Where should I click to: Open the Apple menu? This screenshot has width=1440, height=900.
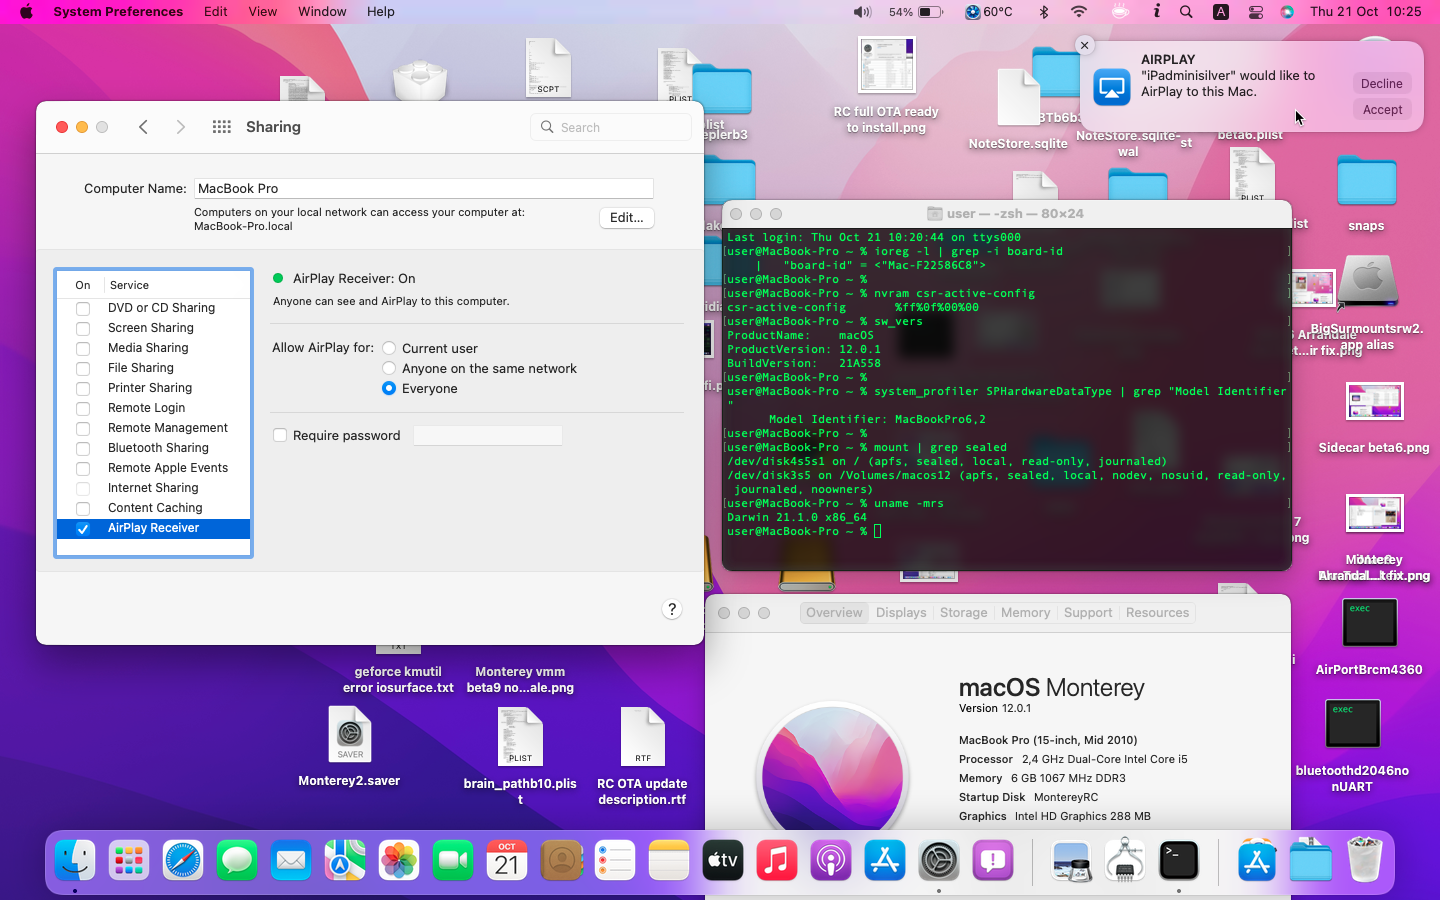(x=26, y=12)
